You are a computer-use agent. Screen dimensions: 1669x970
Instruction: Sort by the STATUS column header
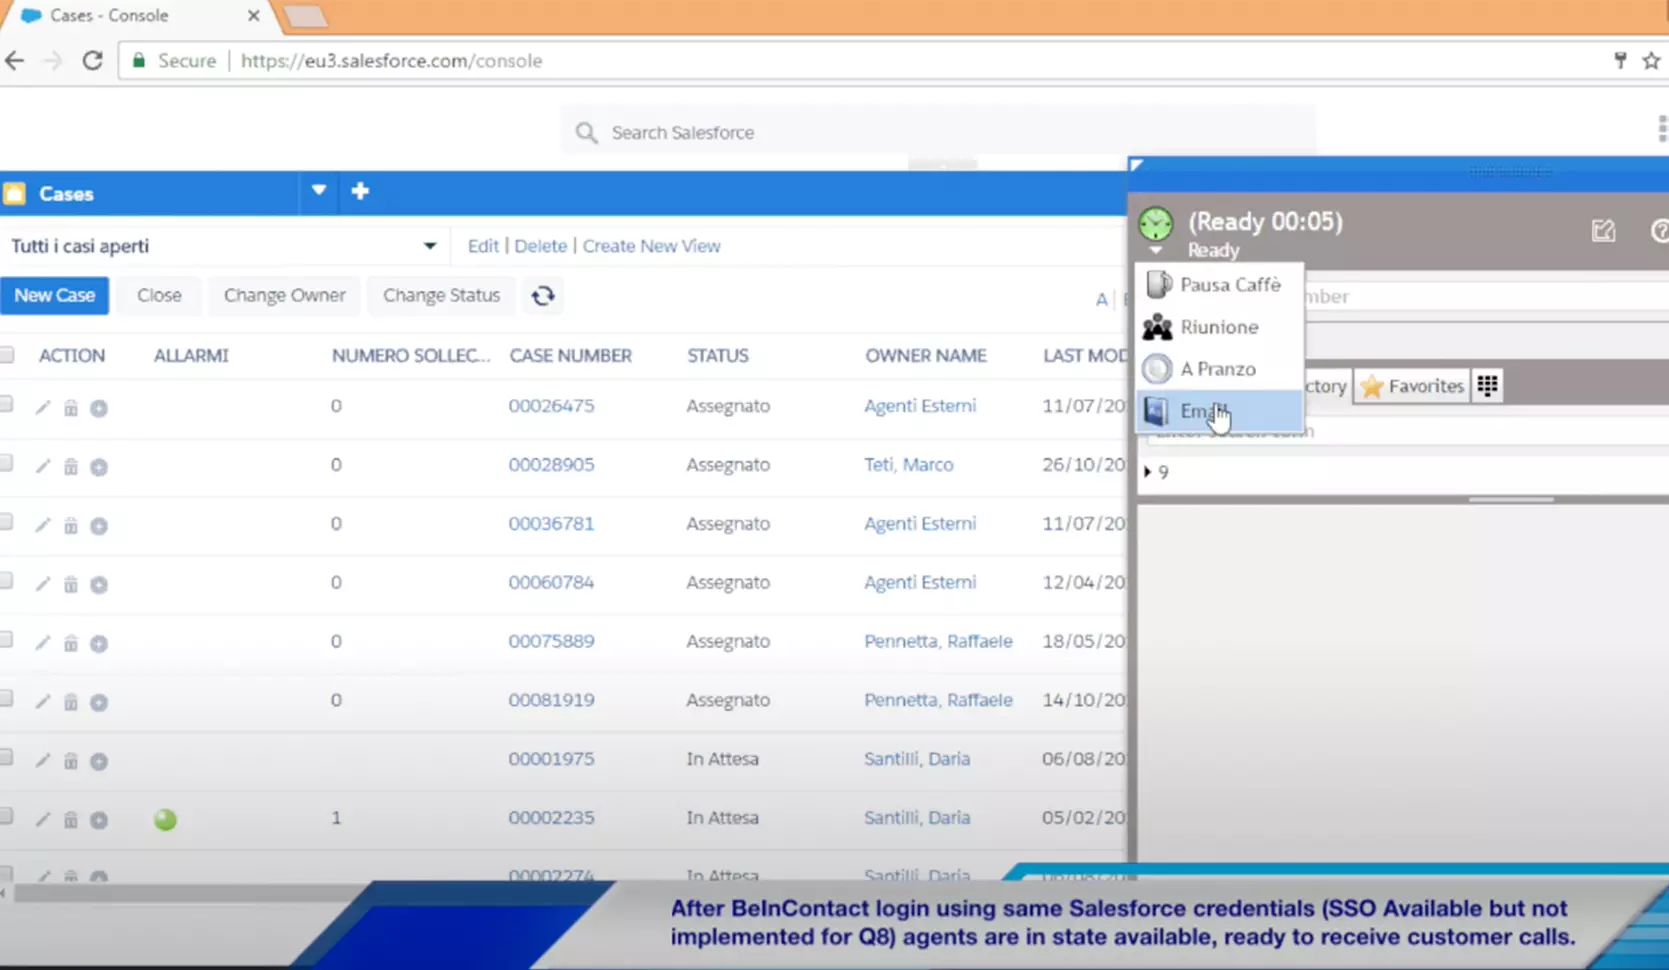717,356
